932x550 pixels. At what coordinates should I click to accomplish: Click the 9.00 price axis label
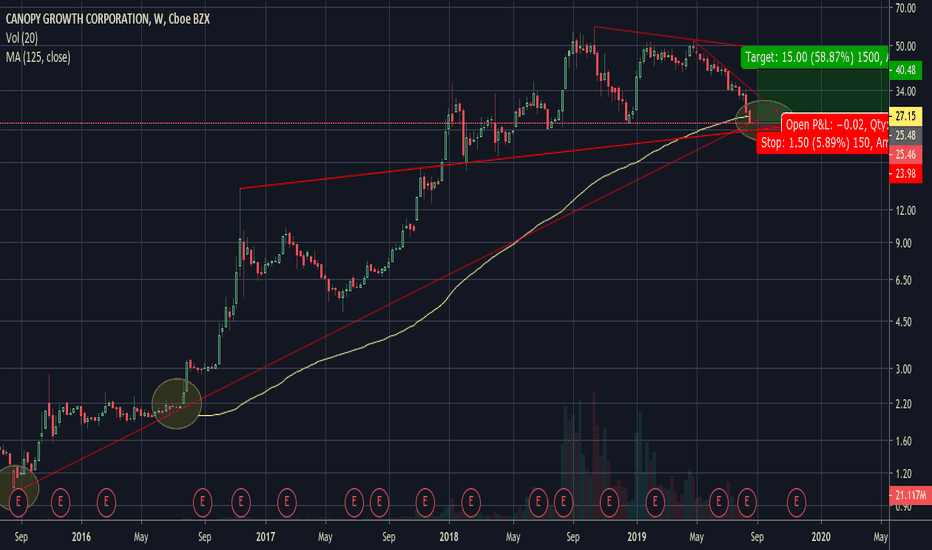pos(903,243)
